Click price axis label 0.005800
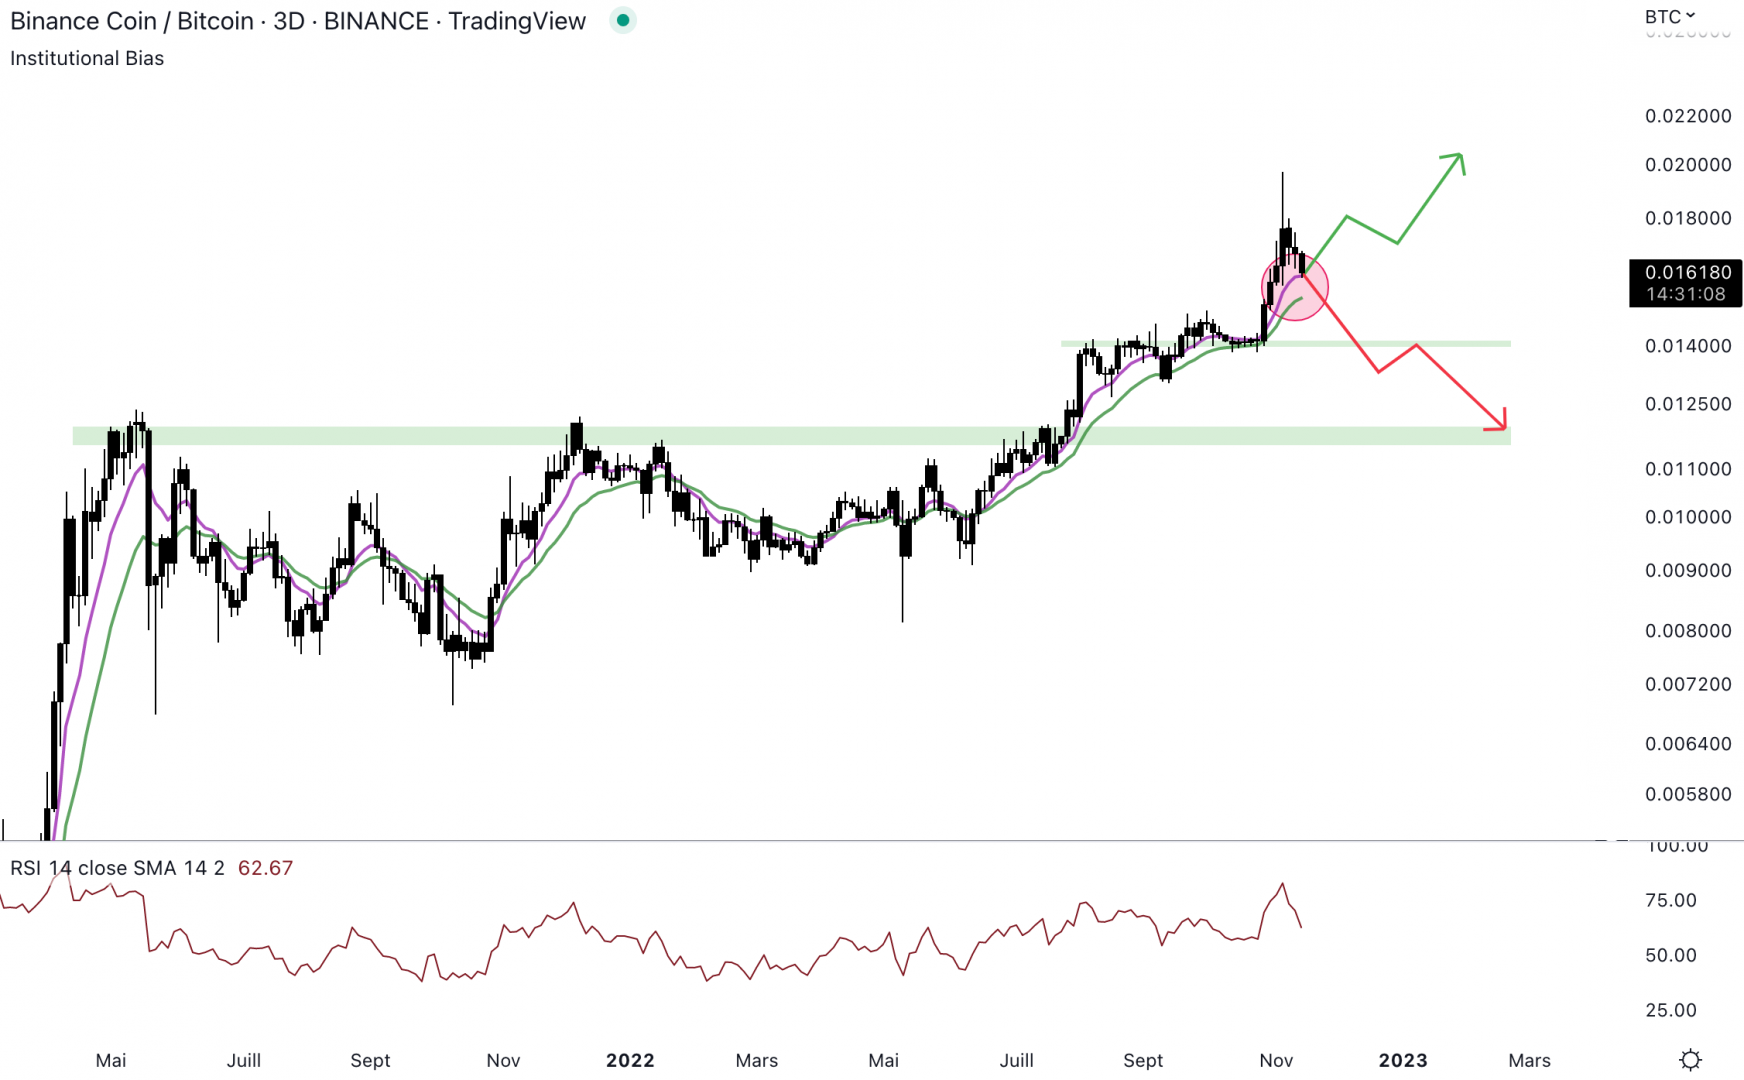This screenshot has height=1080, width=1744. (x=1688, y=794)
